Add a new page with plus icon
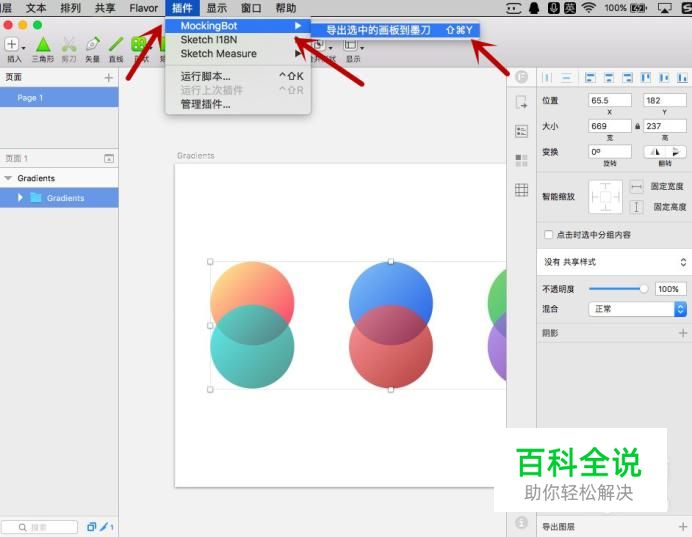692x537 pixels. [109, 78]
